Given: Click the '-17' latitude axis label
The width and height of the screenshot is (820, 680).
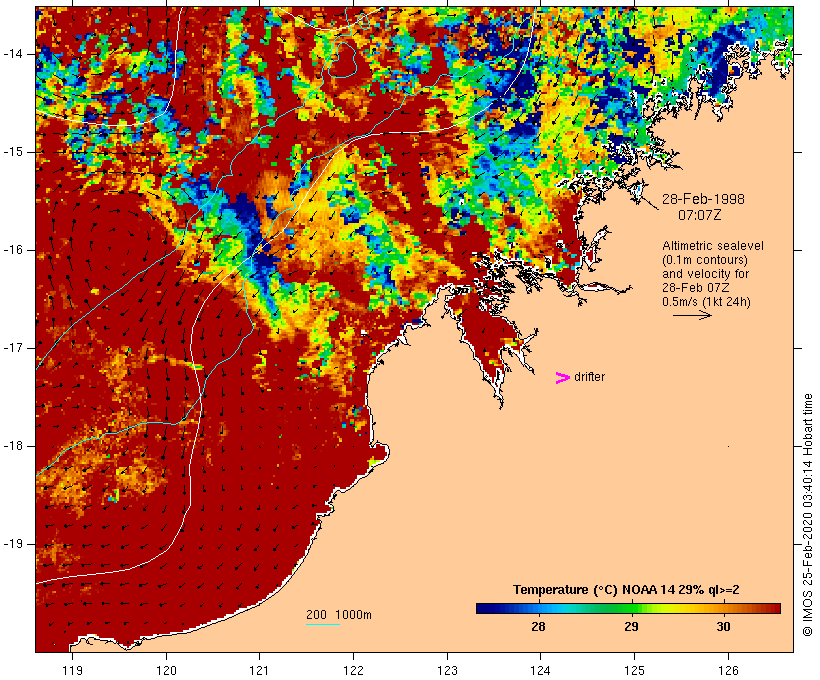Looking at the screenshot, I should (13, 348).
